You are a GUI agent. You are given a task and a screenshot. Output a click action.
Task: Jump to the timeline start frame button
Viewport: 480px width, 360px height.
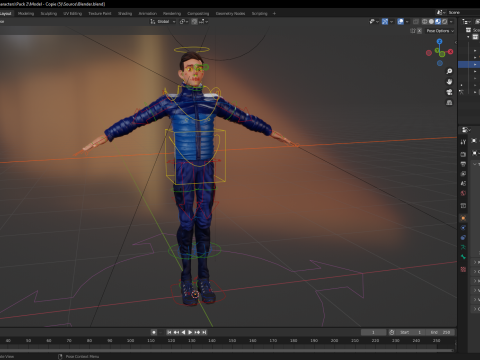click(169, 332)
